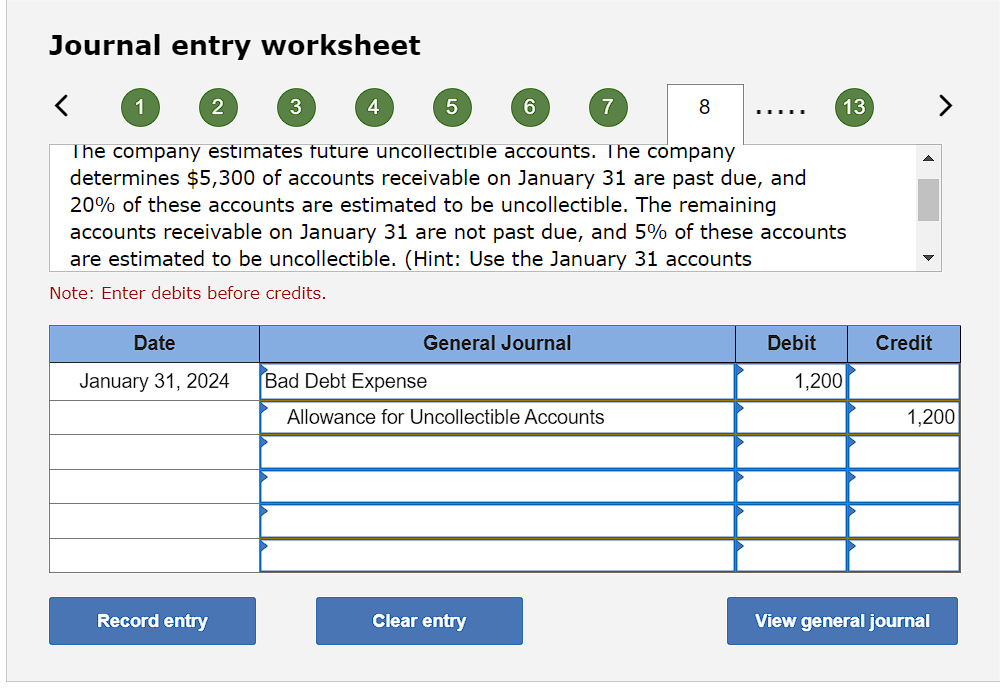Click the green step 2 icon
This screenshot has height=700, width=1000.
coord(218,107)
